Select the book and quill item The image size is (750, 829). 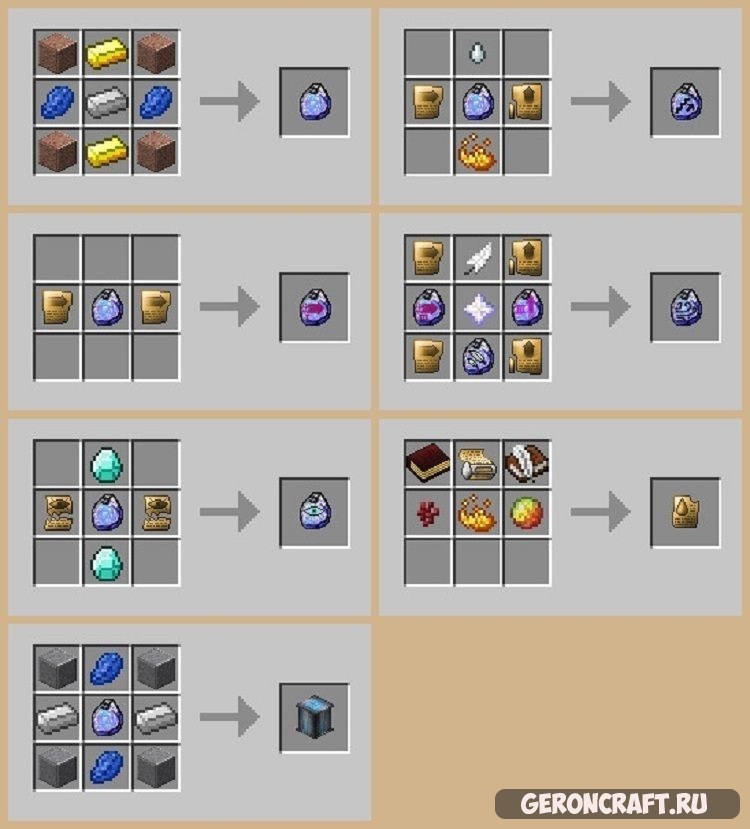[527, 464]
